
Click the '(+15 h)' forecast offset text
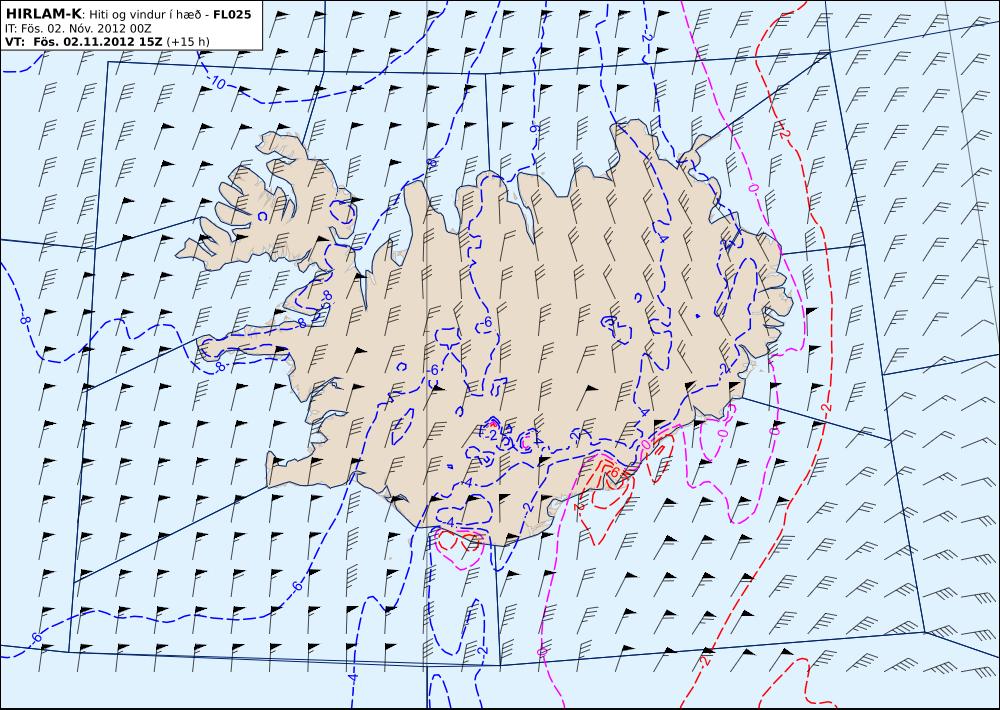tap(188, 42)
